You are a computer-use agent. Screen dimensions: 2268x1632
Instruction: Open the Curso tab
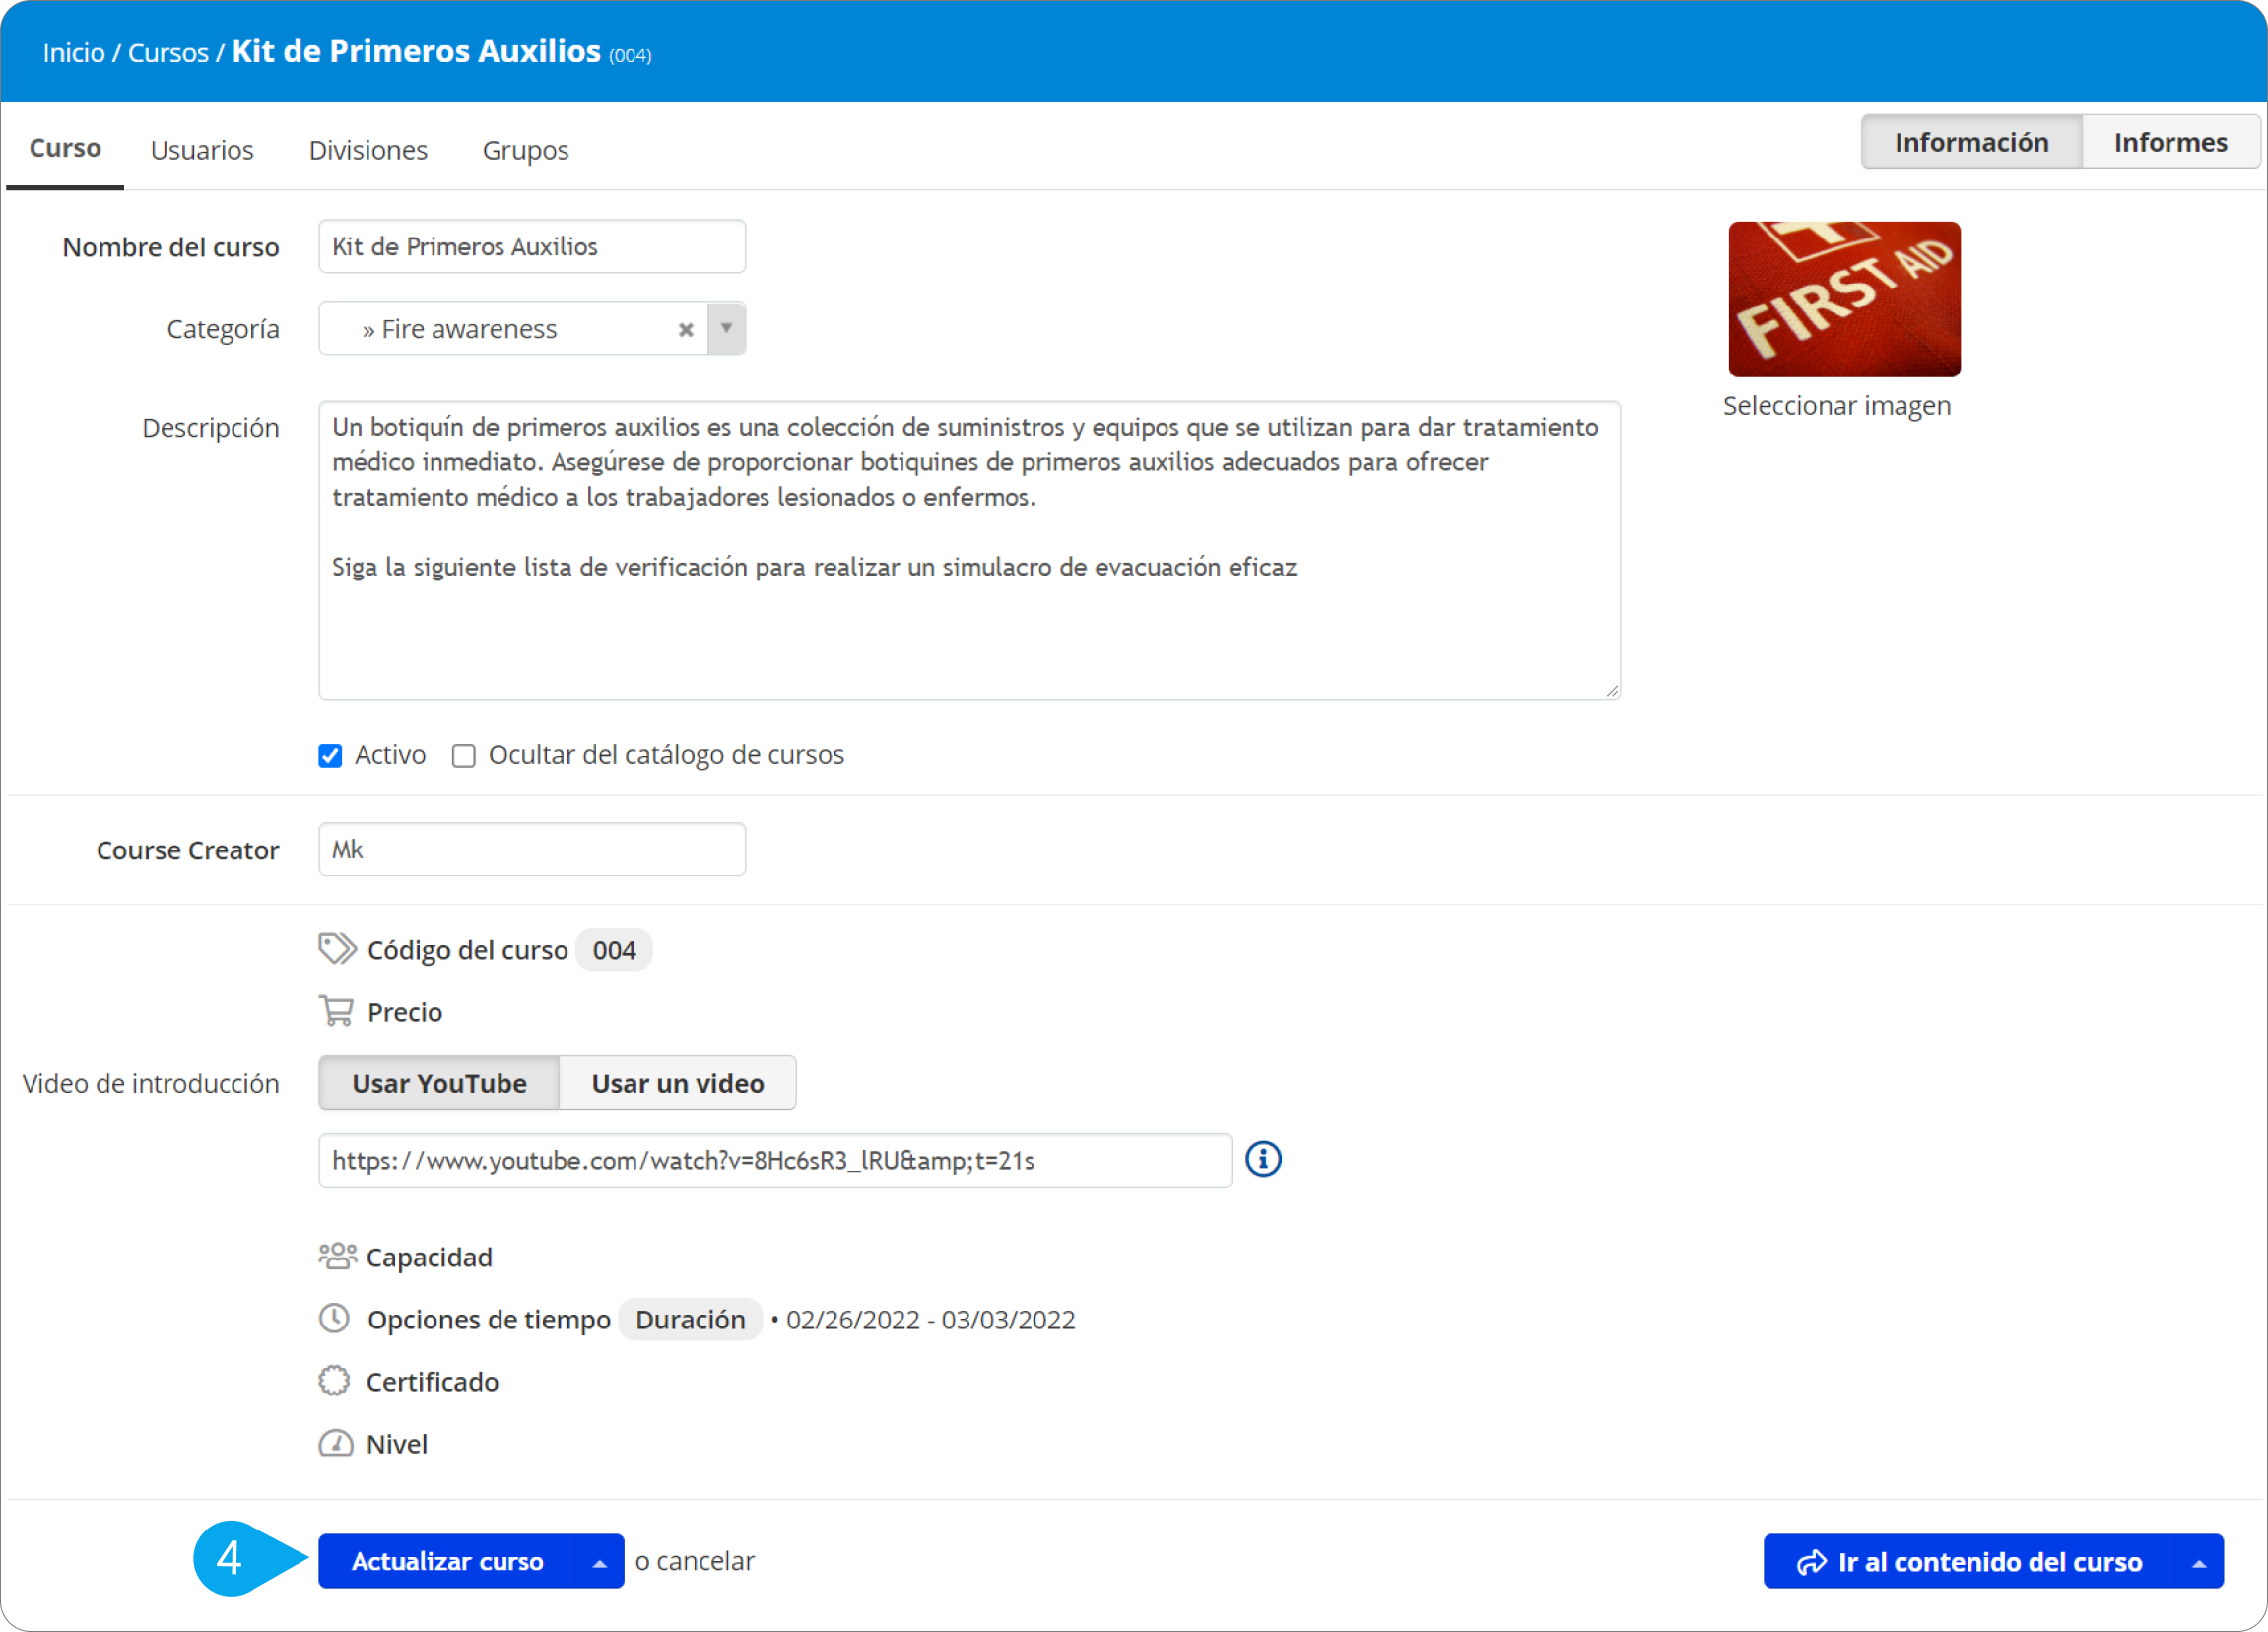(65, 148)
